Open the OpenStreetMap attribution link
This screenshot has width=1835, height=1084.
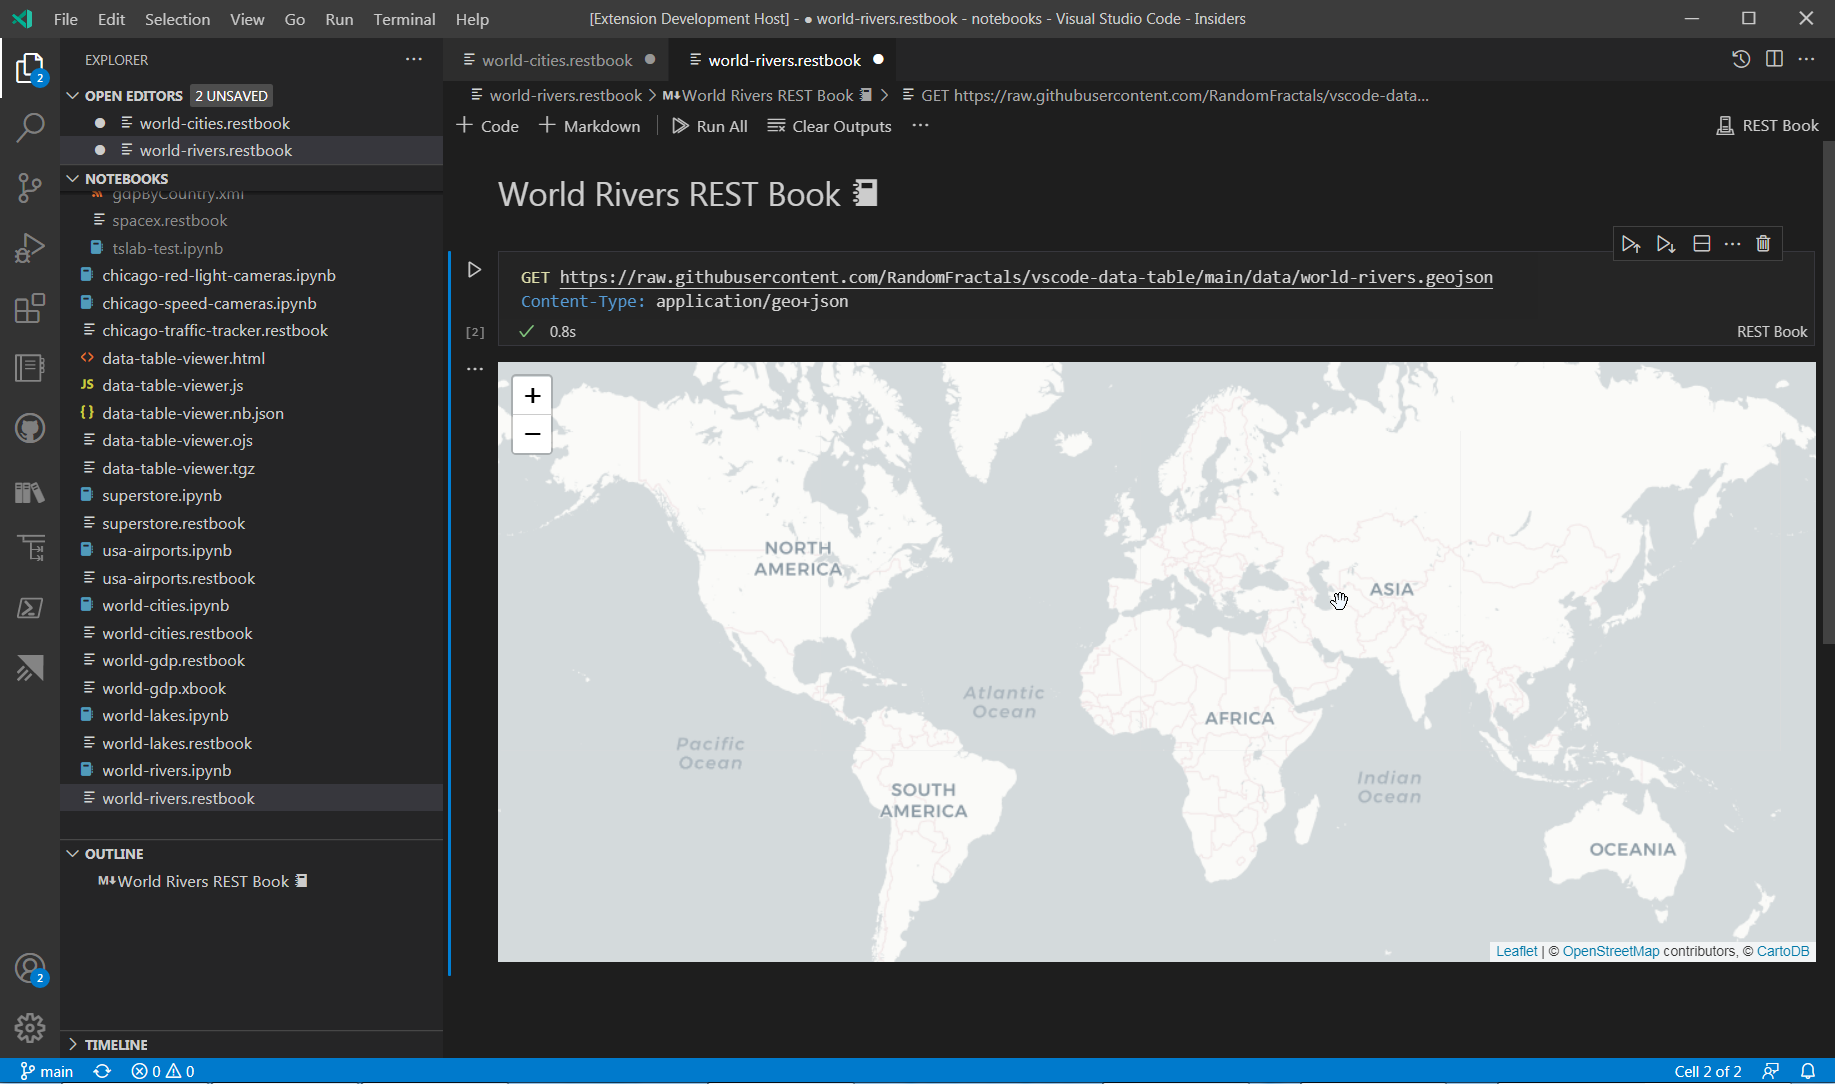[x=1611, y=950]
